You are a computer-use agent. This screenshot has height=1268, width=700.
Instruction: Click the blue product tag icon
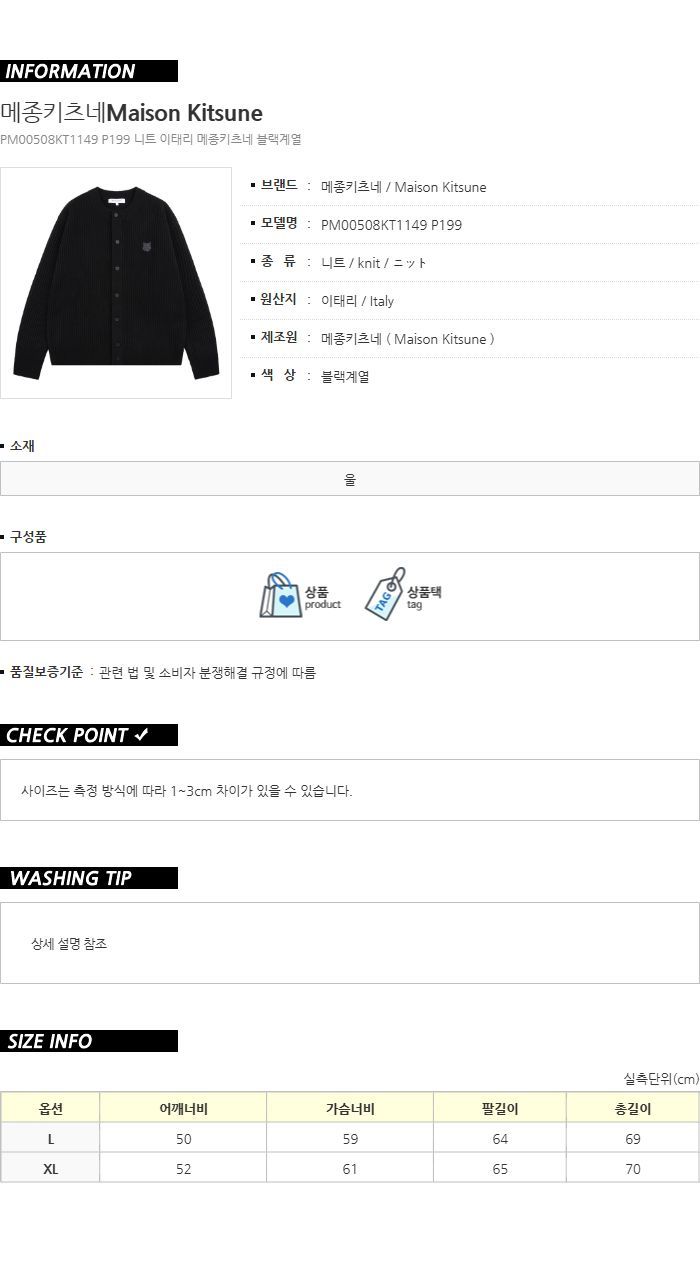pyautogui.click(x=385, y=595)
